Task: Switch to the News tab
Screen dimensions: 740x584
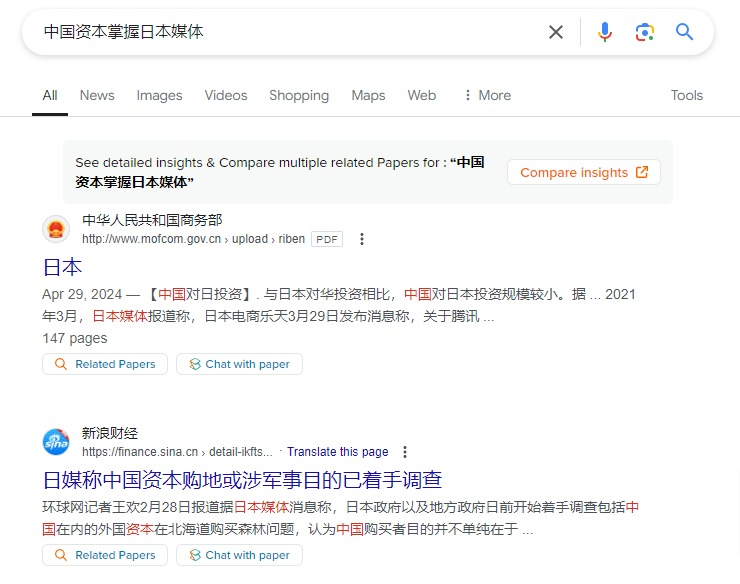Action: (97, 95)
